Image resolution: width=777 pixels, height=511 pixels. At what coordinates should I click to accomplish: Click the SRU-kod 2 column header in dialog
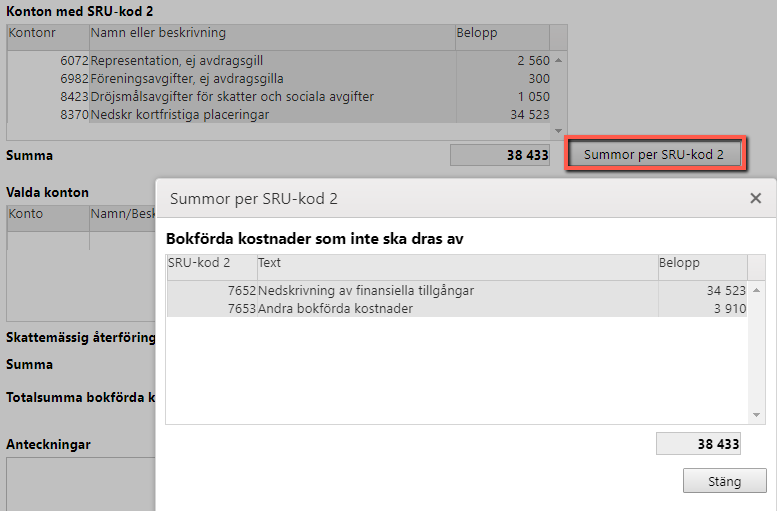212,268
